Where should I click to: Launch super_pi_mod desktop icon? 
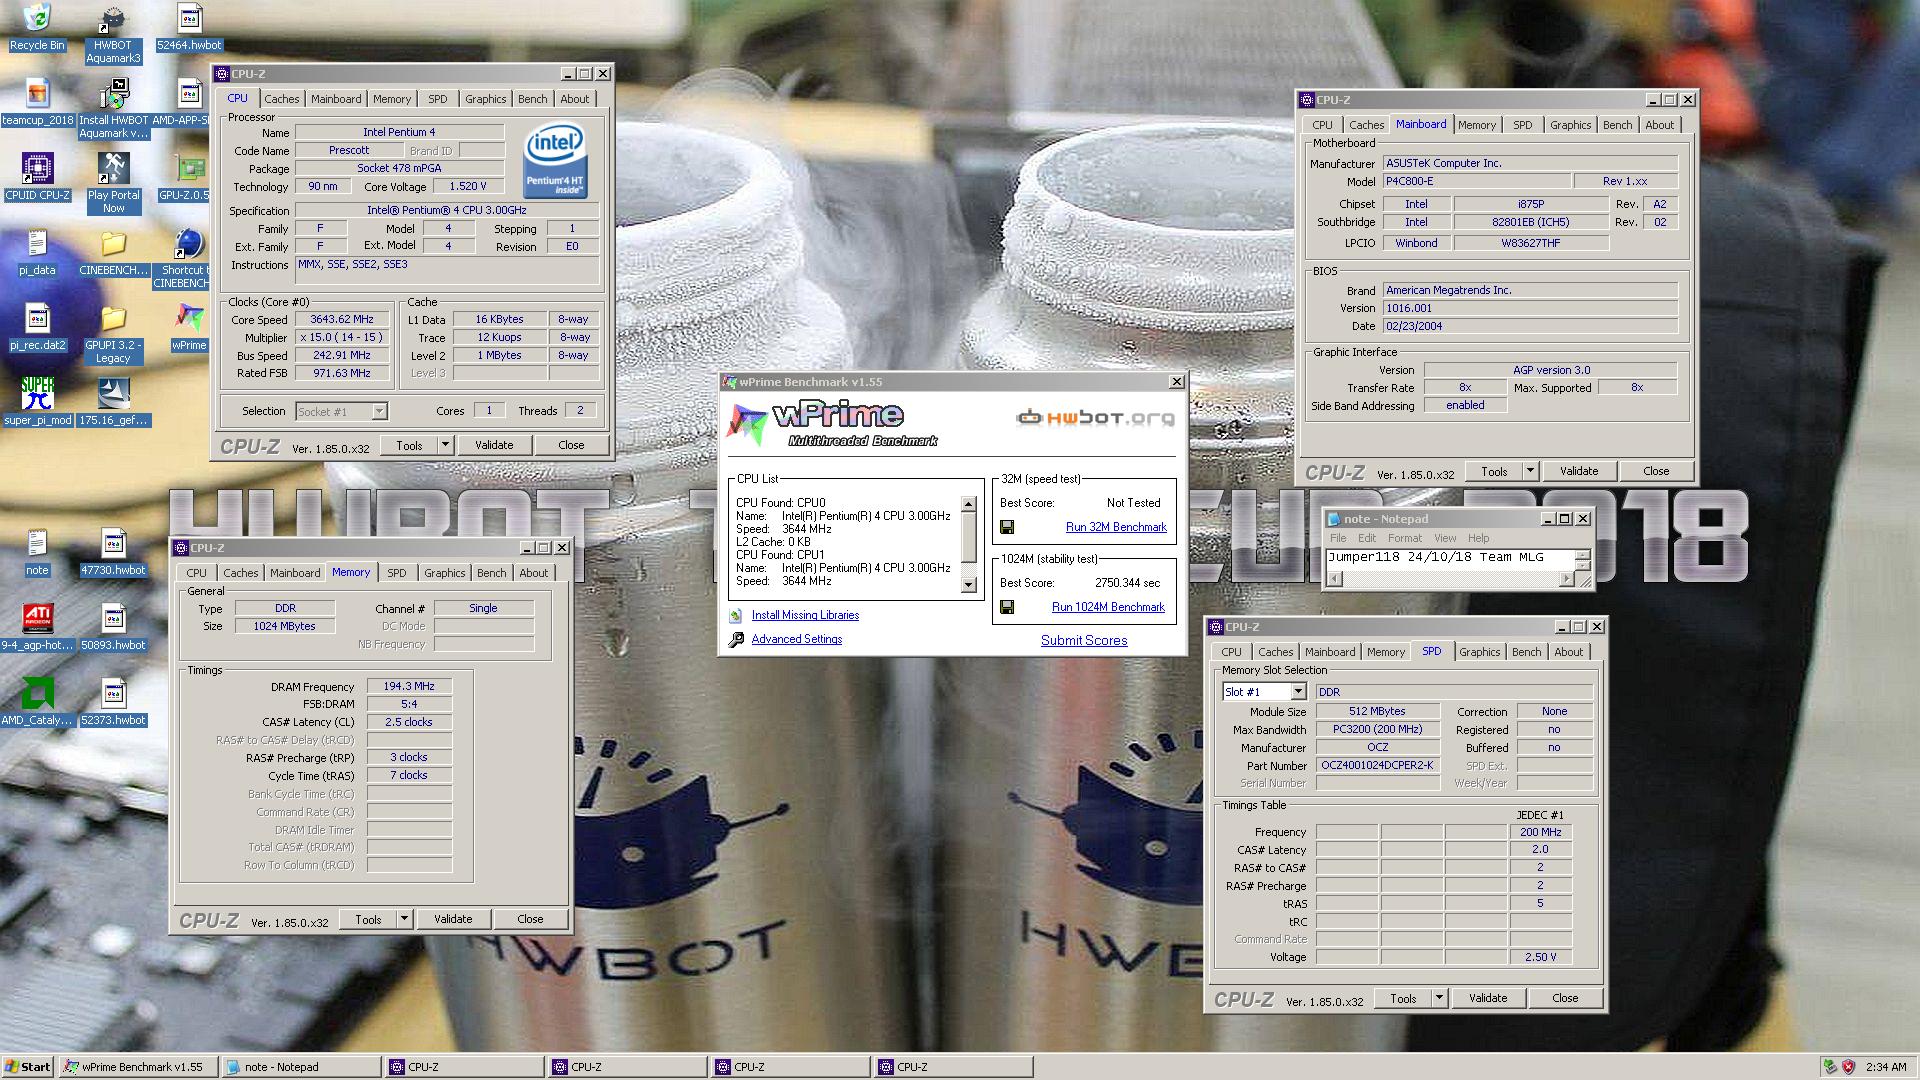coord(37,402)
